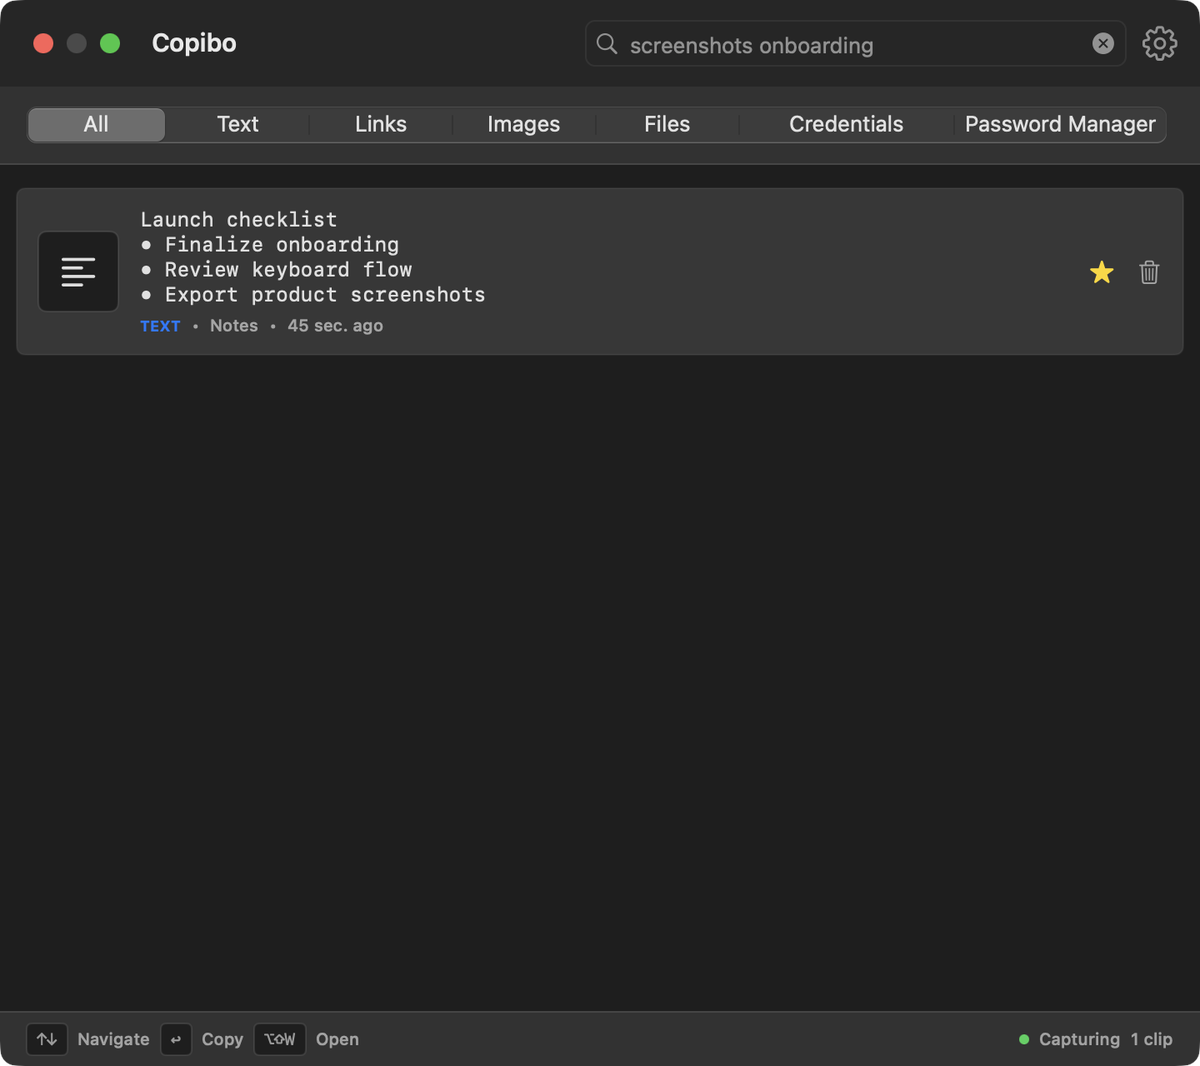Screen dimensions: 1200x1066
Task: Clear the search field text
Action: (1103, 44)
